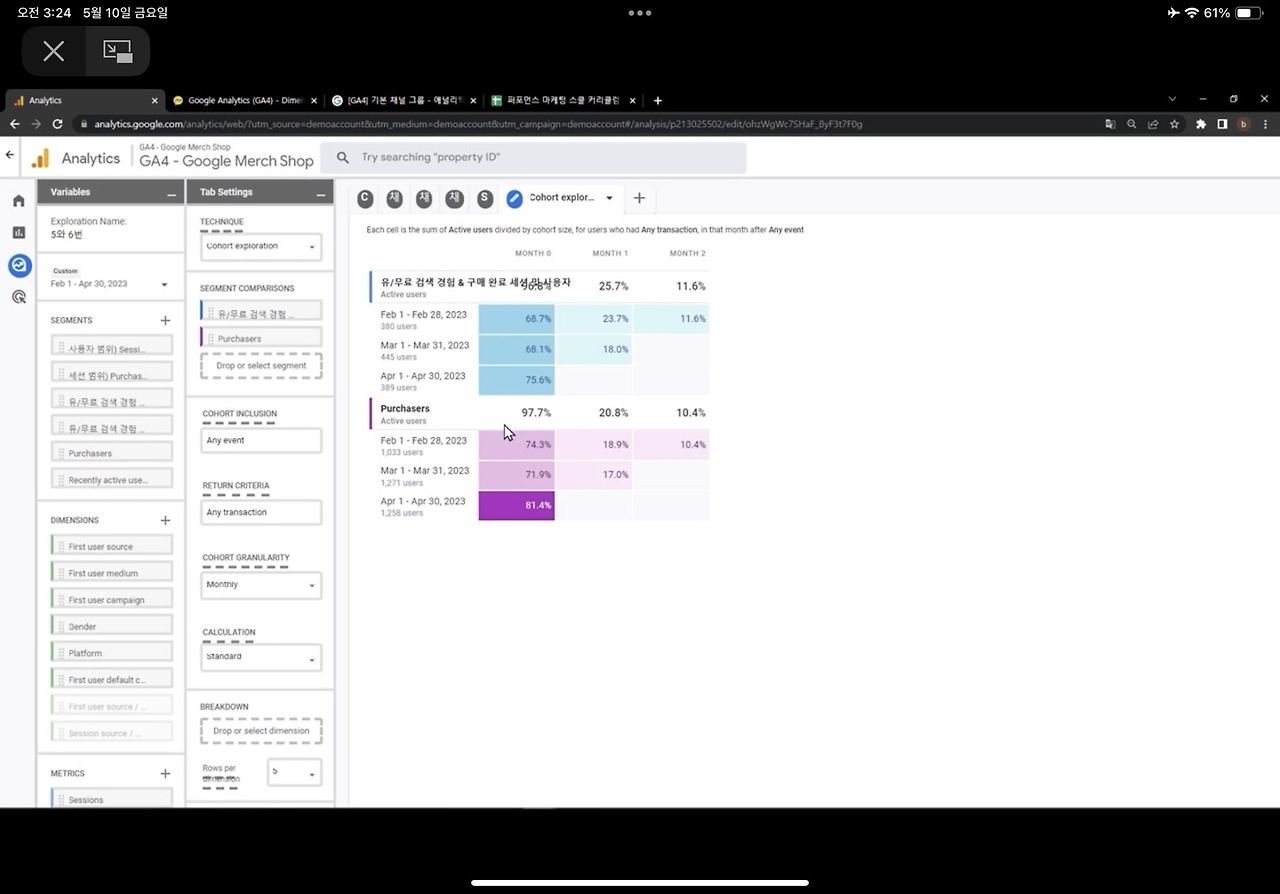The image size is (1280, 894).
Task: Select the First user source dimension chip
Action: click(112, 546)
